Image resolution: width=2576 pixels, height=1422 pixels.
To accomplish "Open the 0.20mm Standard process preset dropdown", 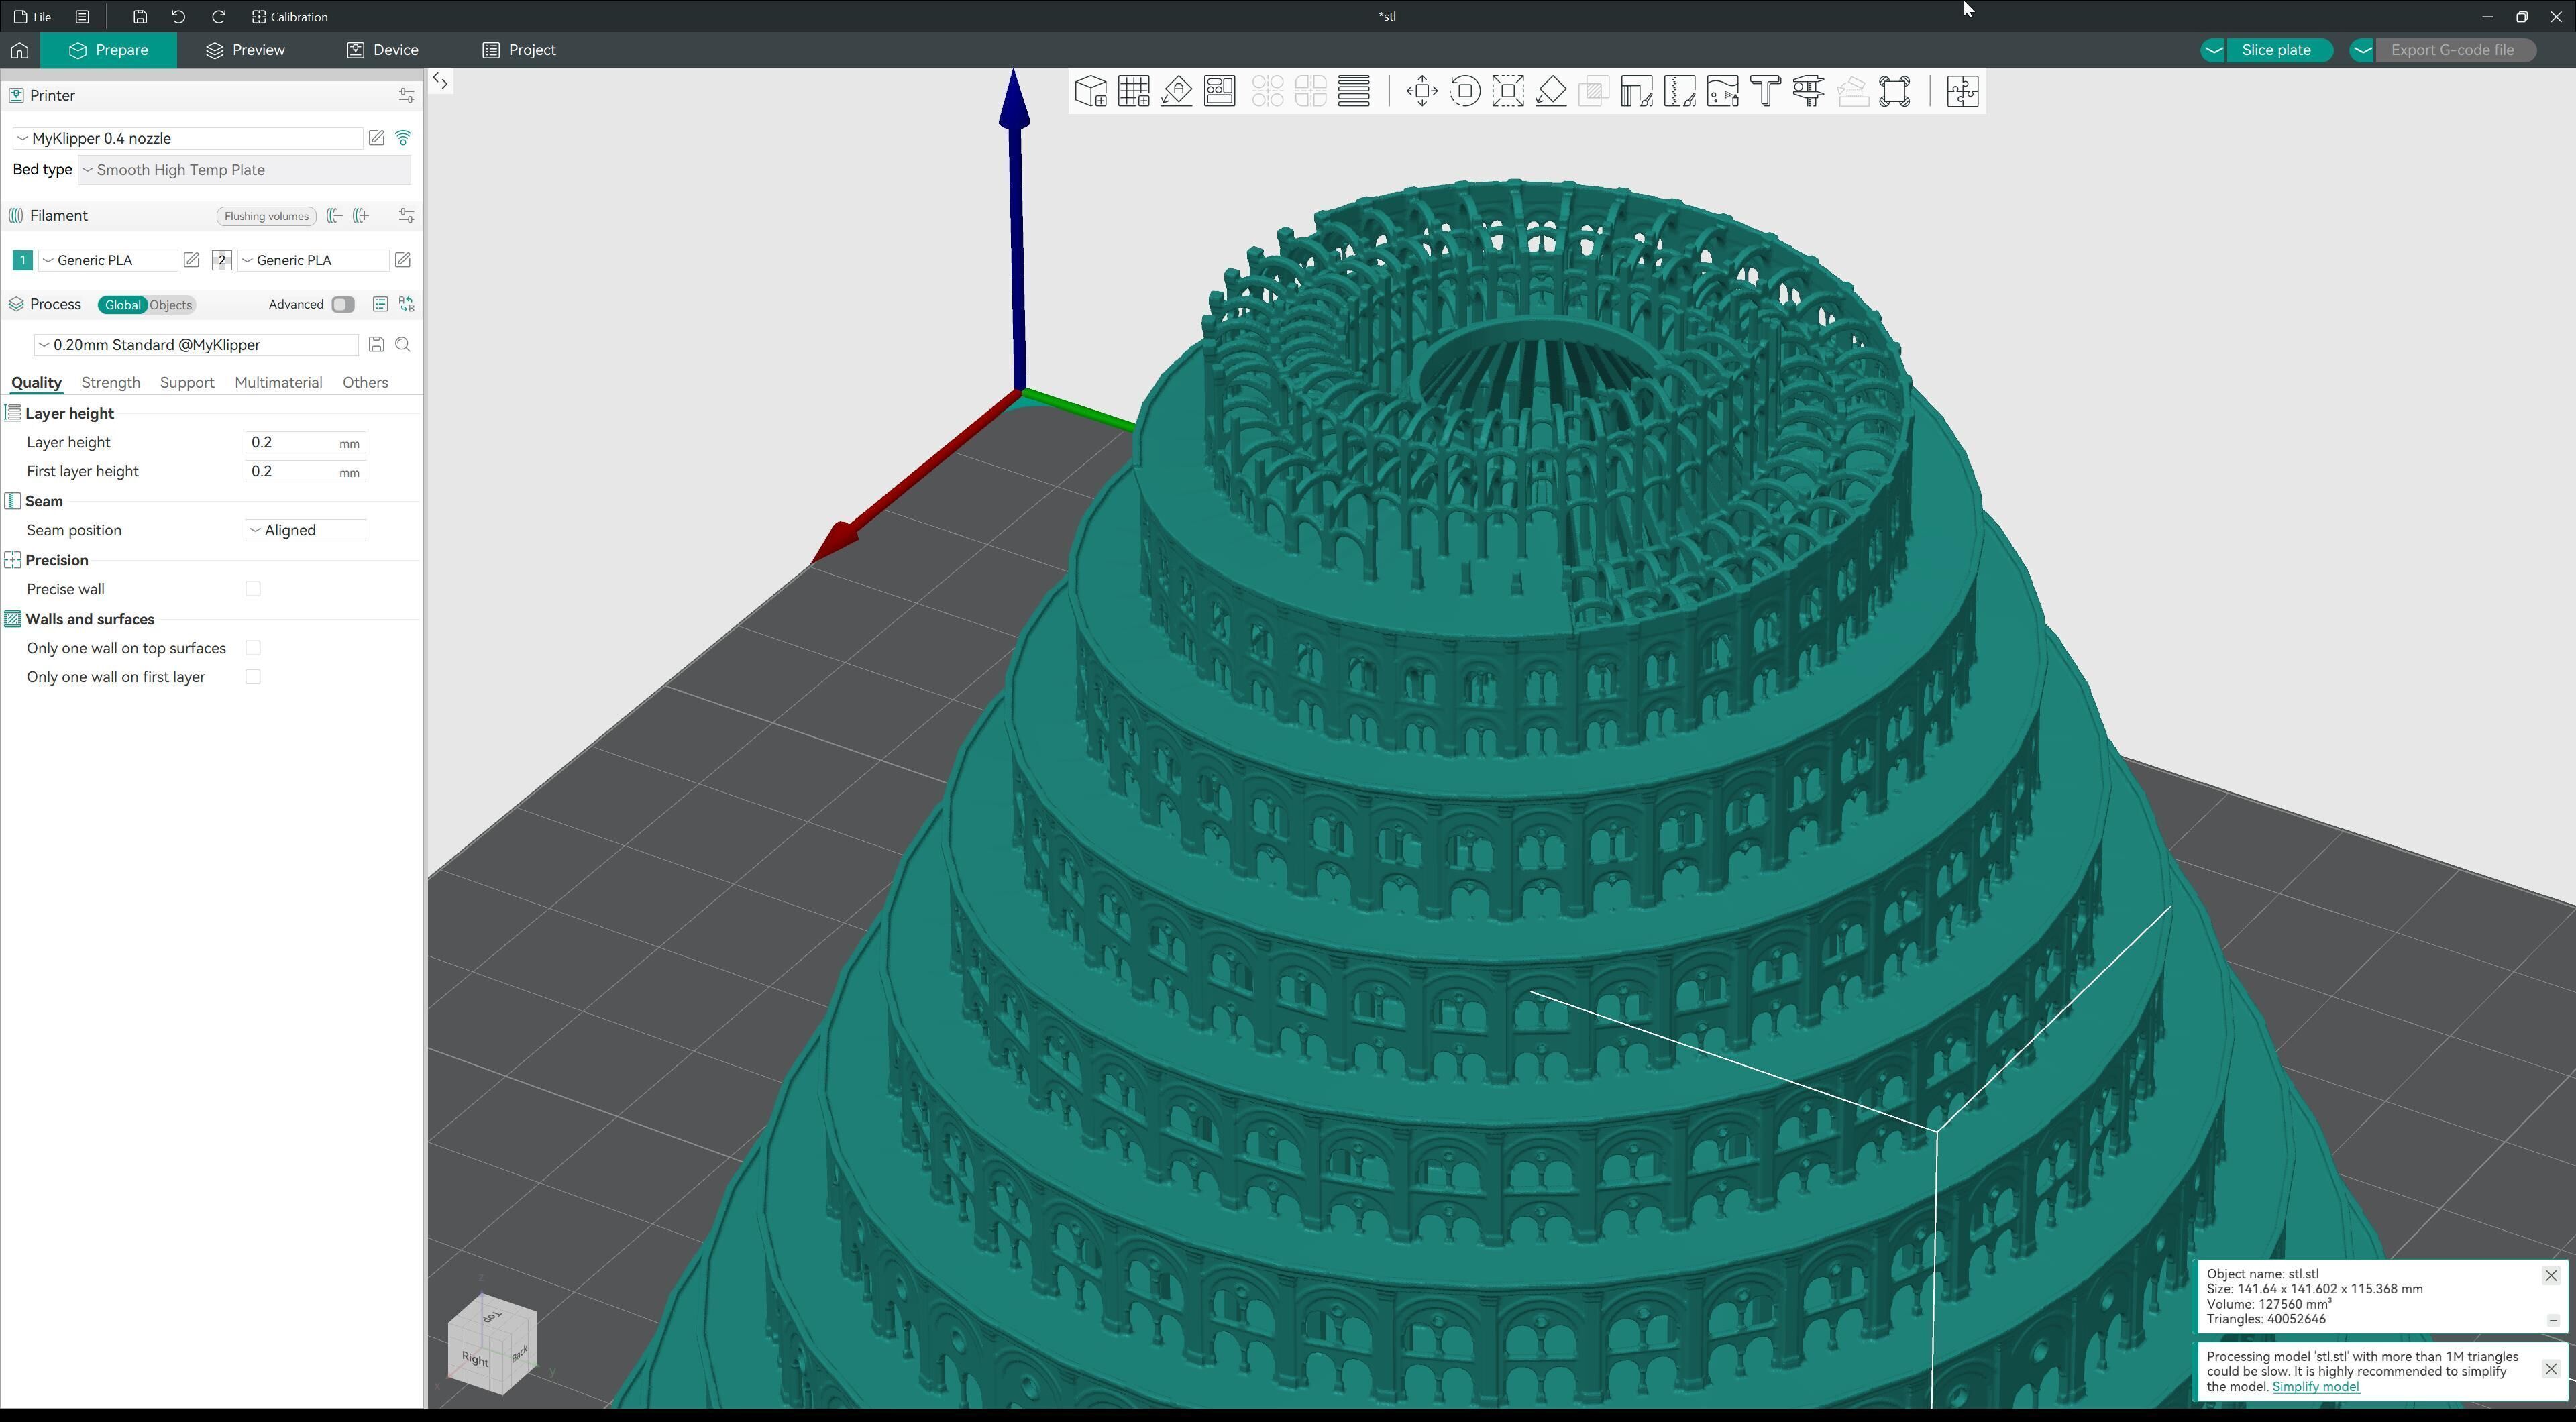I will (196, 345).
